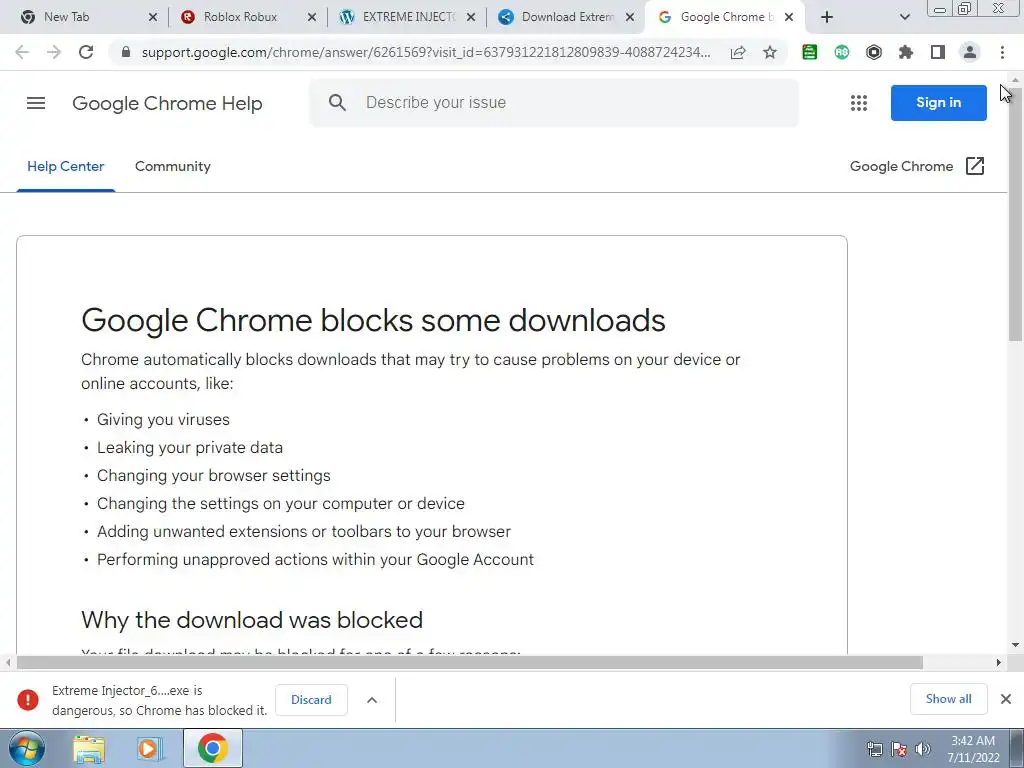The height and width of the screenshot is (768, 1024).
Task: Click the red download warning icon
Action: click(28, 699)
